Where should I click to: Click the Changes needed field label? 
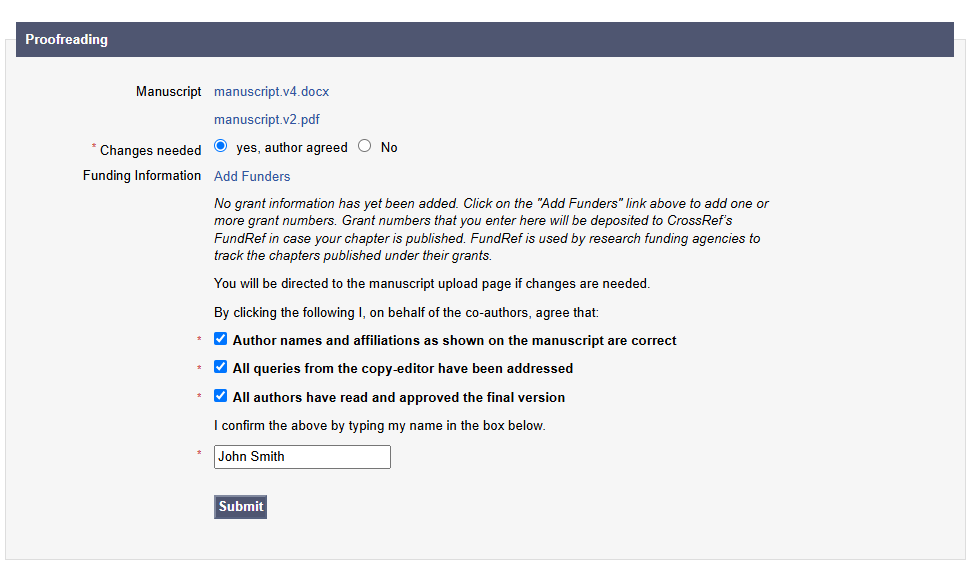coord(150,150)
